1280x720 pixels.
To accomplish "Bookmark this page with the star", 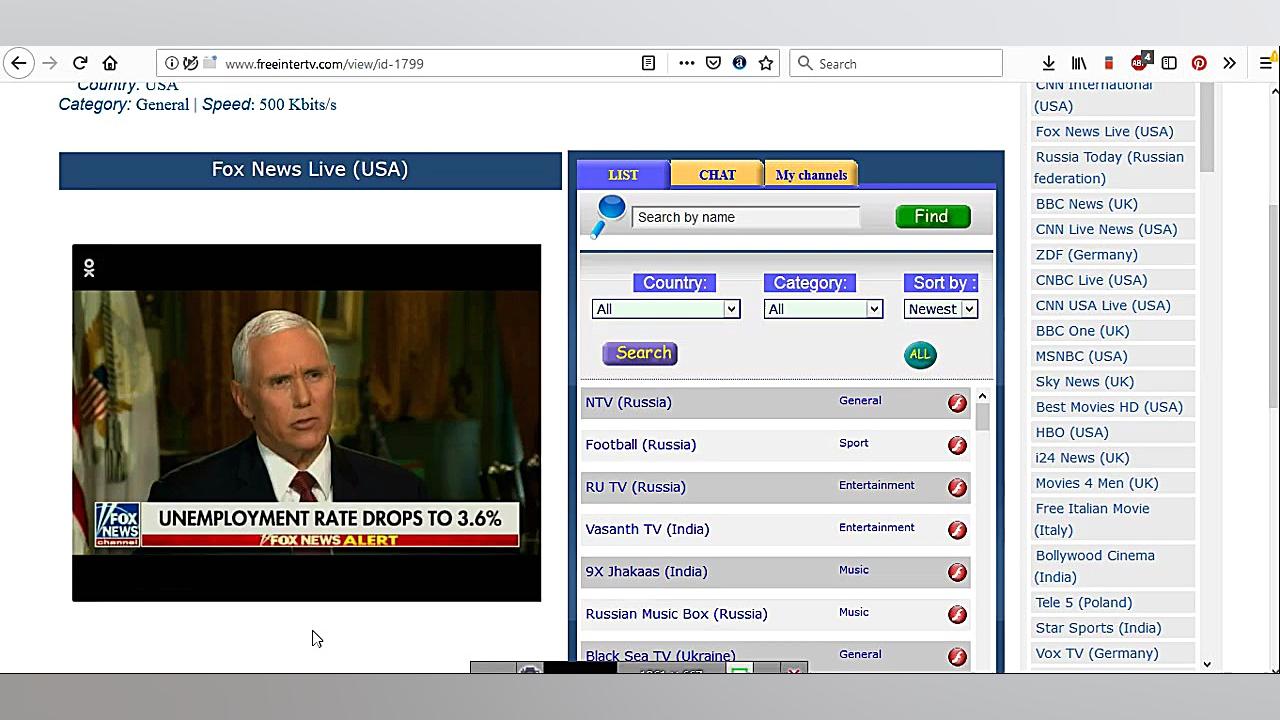I will point(766,63).
